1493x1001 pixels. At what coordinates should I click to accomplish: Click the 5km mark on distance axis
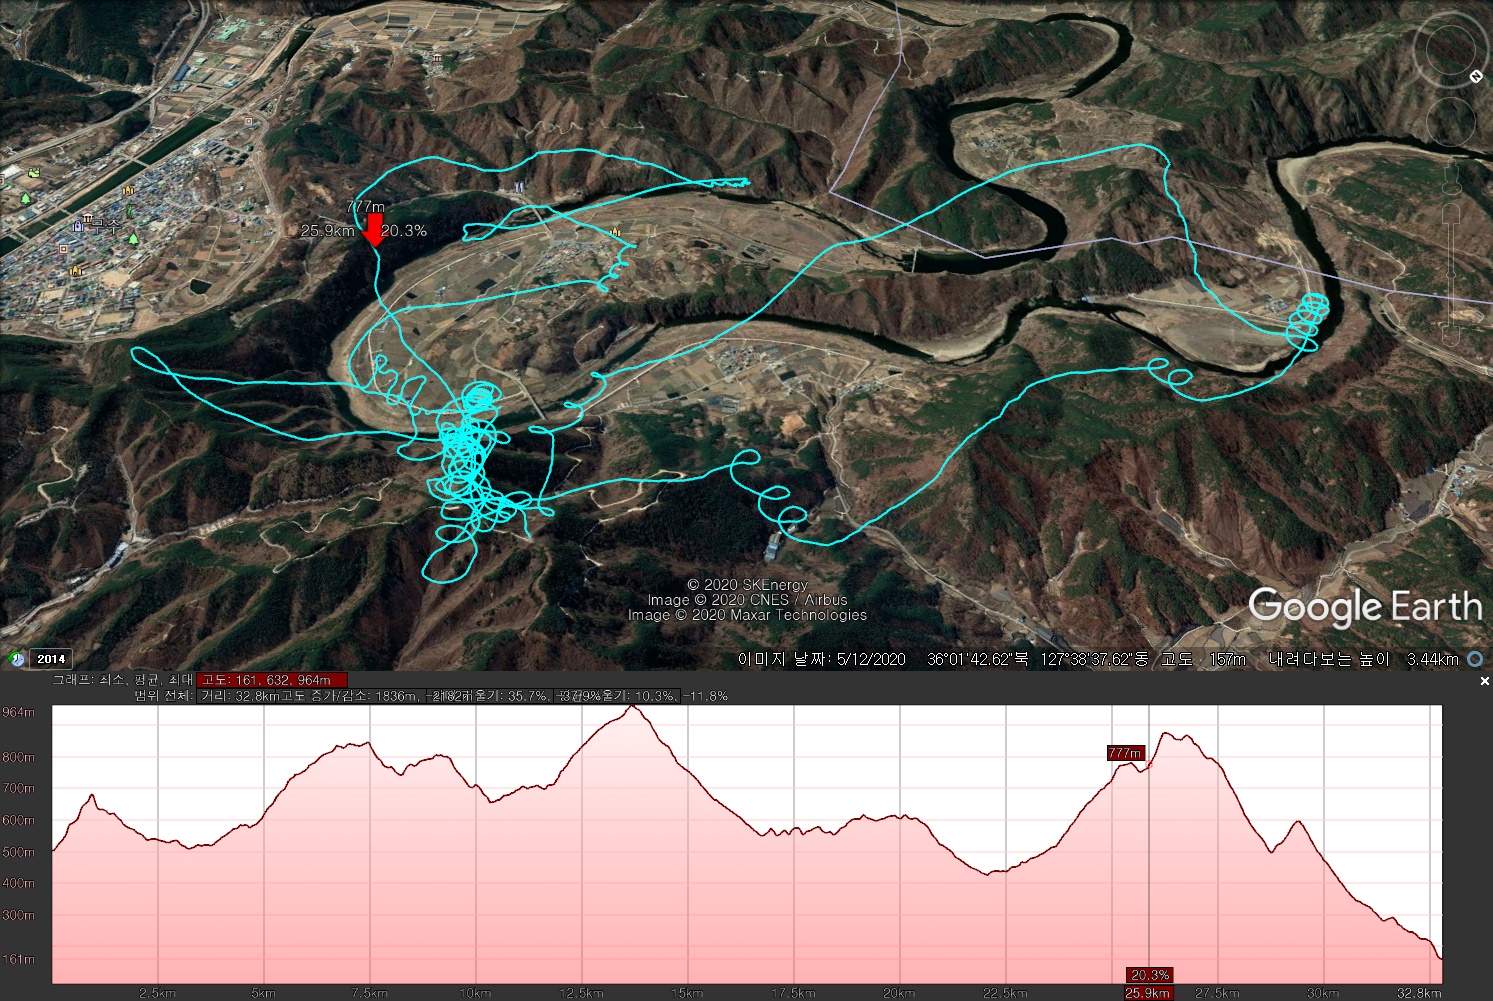tap(263, 993)
